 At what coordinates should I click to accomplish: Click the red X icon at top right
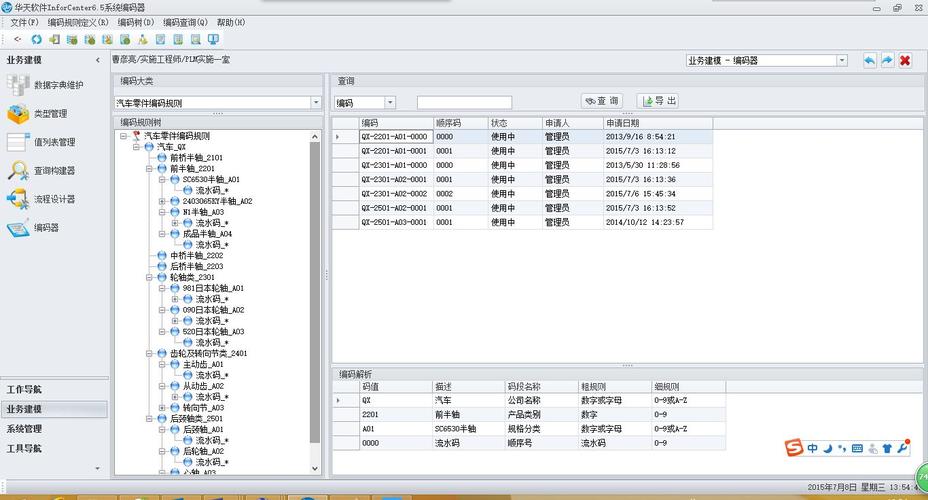(x=905, y=60)
